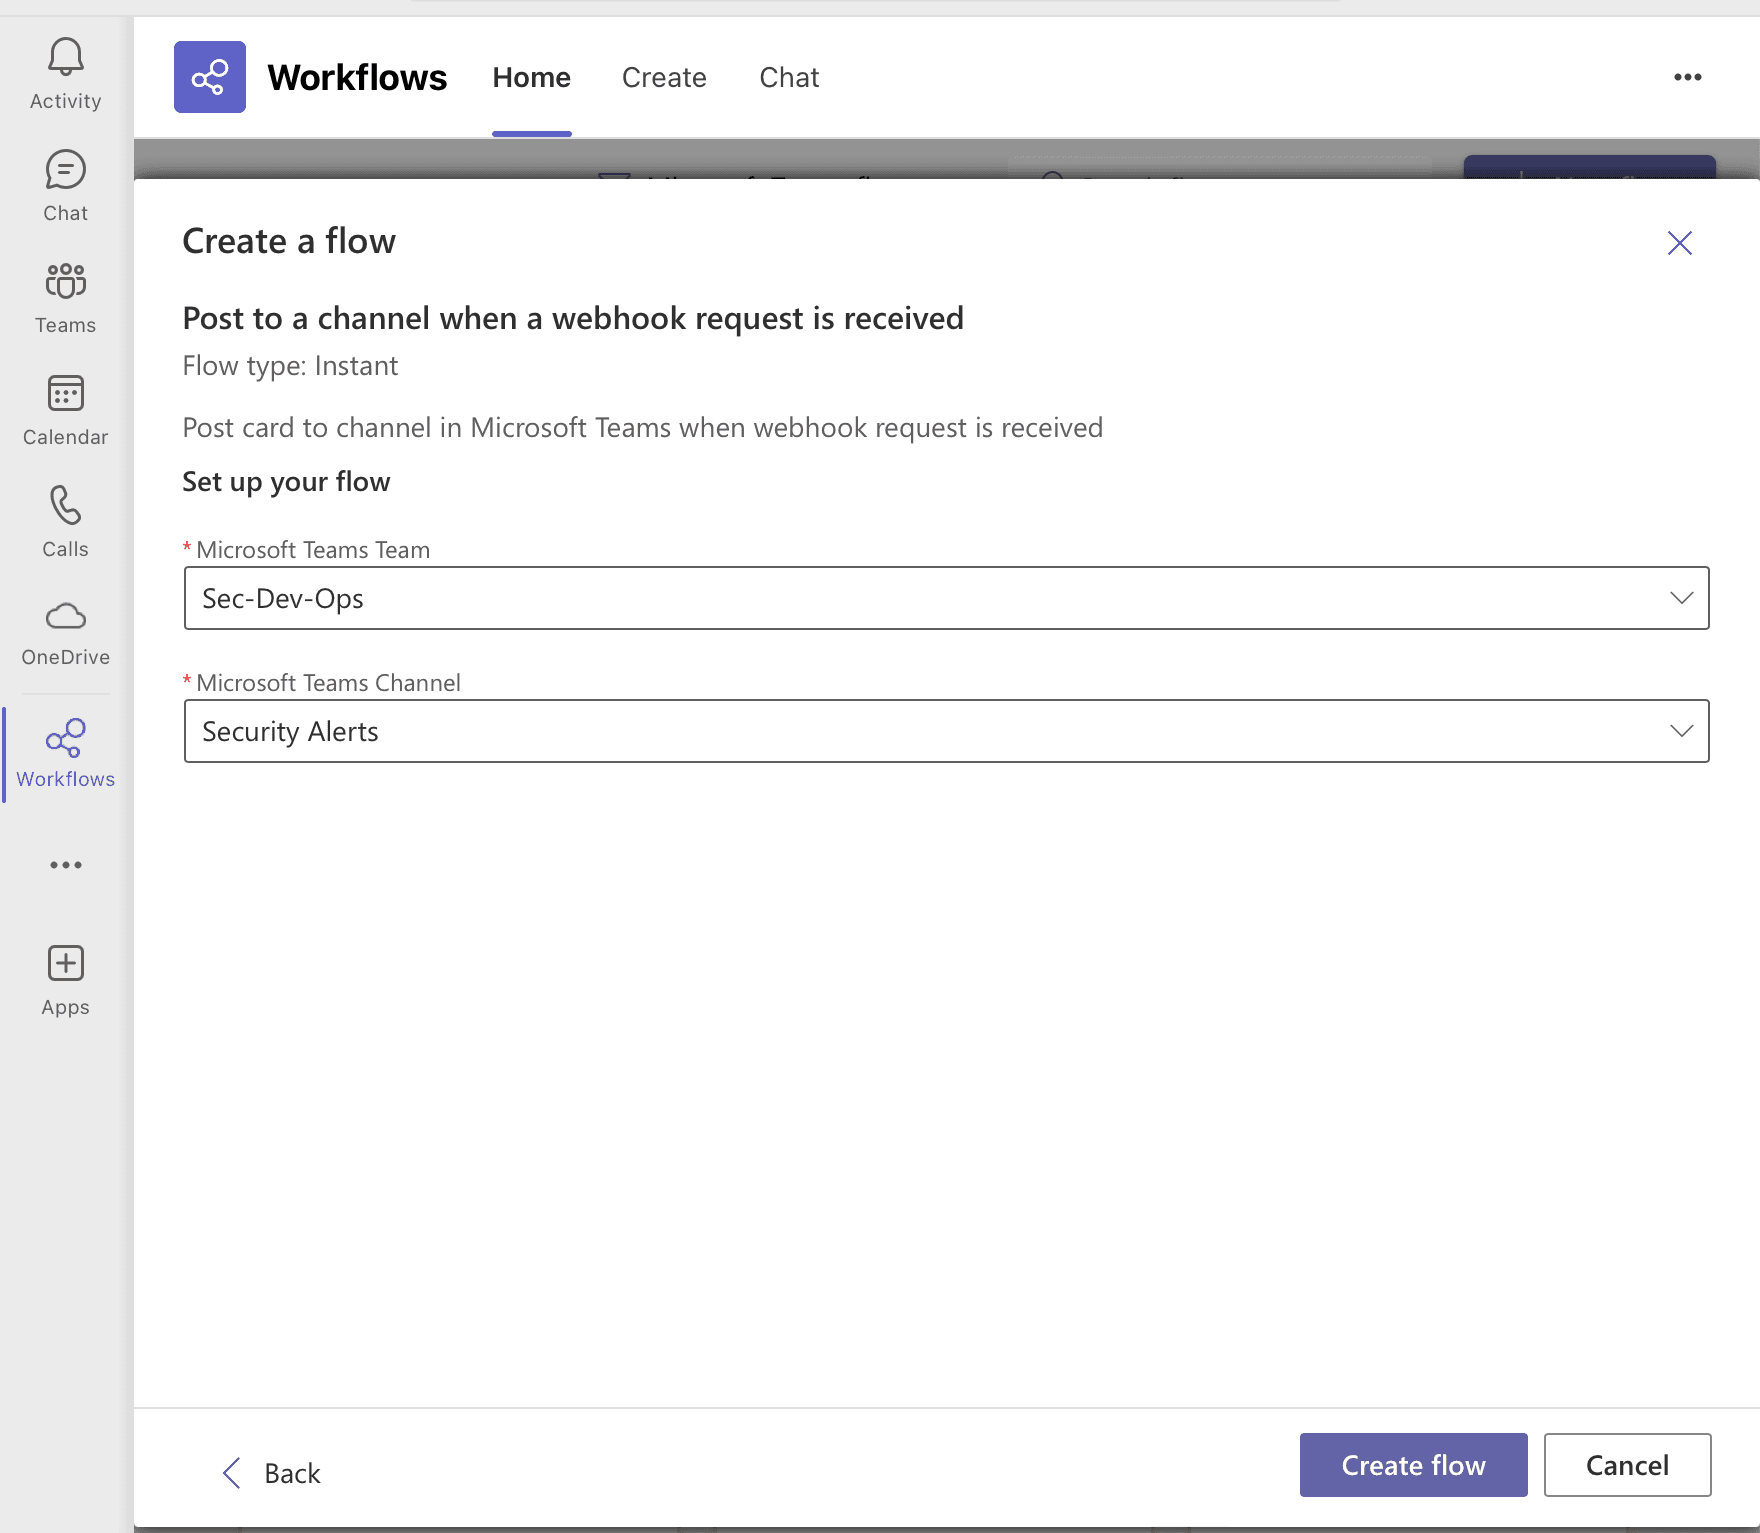Open the Workflows options ellipsis menu
The image size is (1760, 1533).
pyautogui.click(x=1689, y=77)
